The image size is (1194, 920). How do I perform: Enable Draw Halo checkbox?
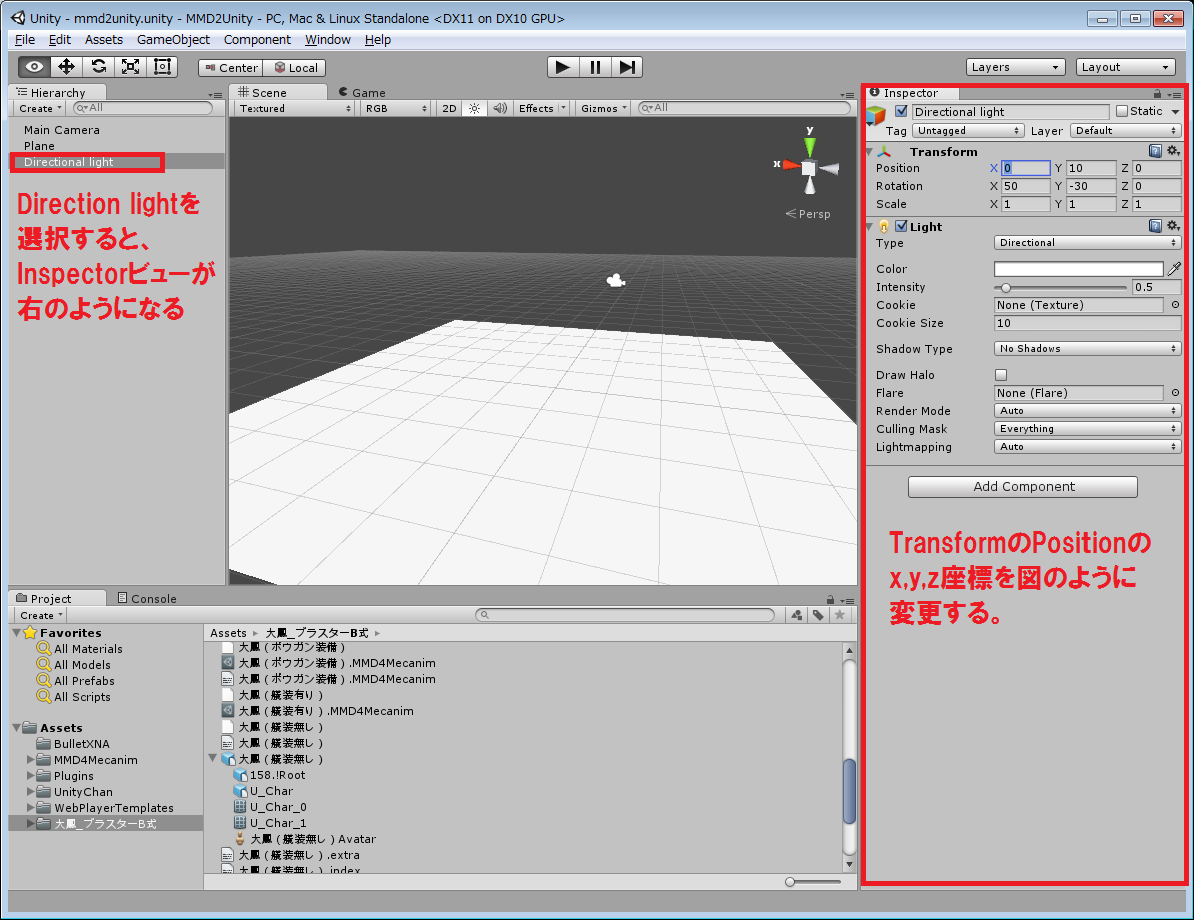[1001, 375]
